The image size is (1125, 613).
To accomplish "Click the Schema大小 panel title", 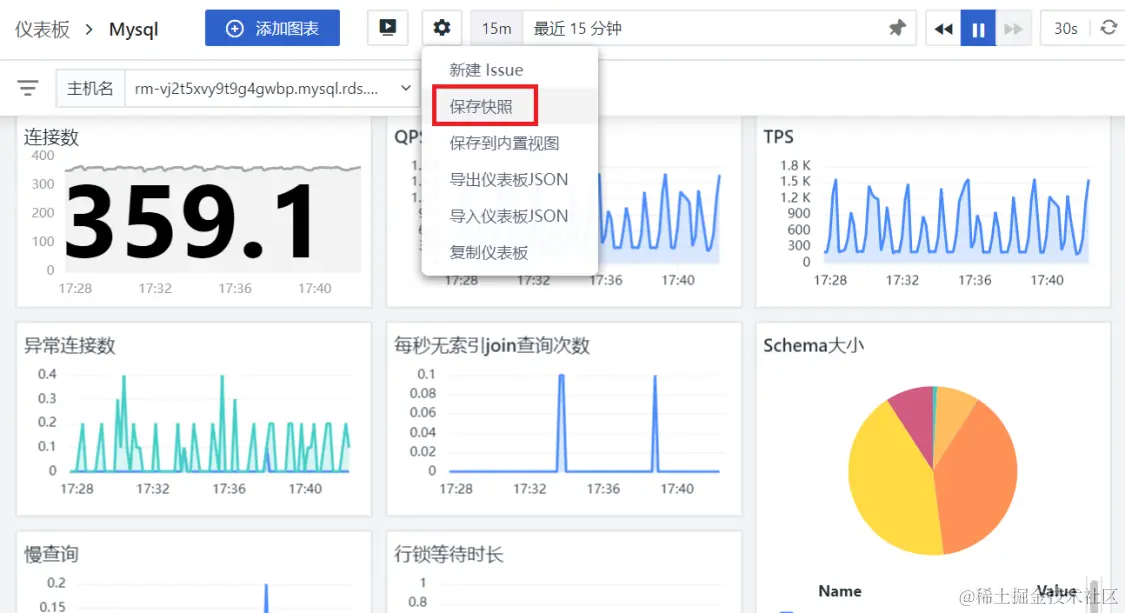I will tap(814, 345).
